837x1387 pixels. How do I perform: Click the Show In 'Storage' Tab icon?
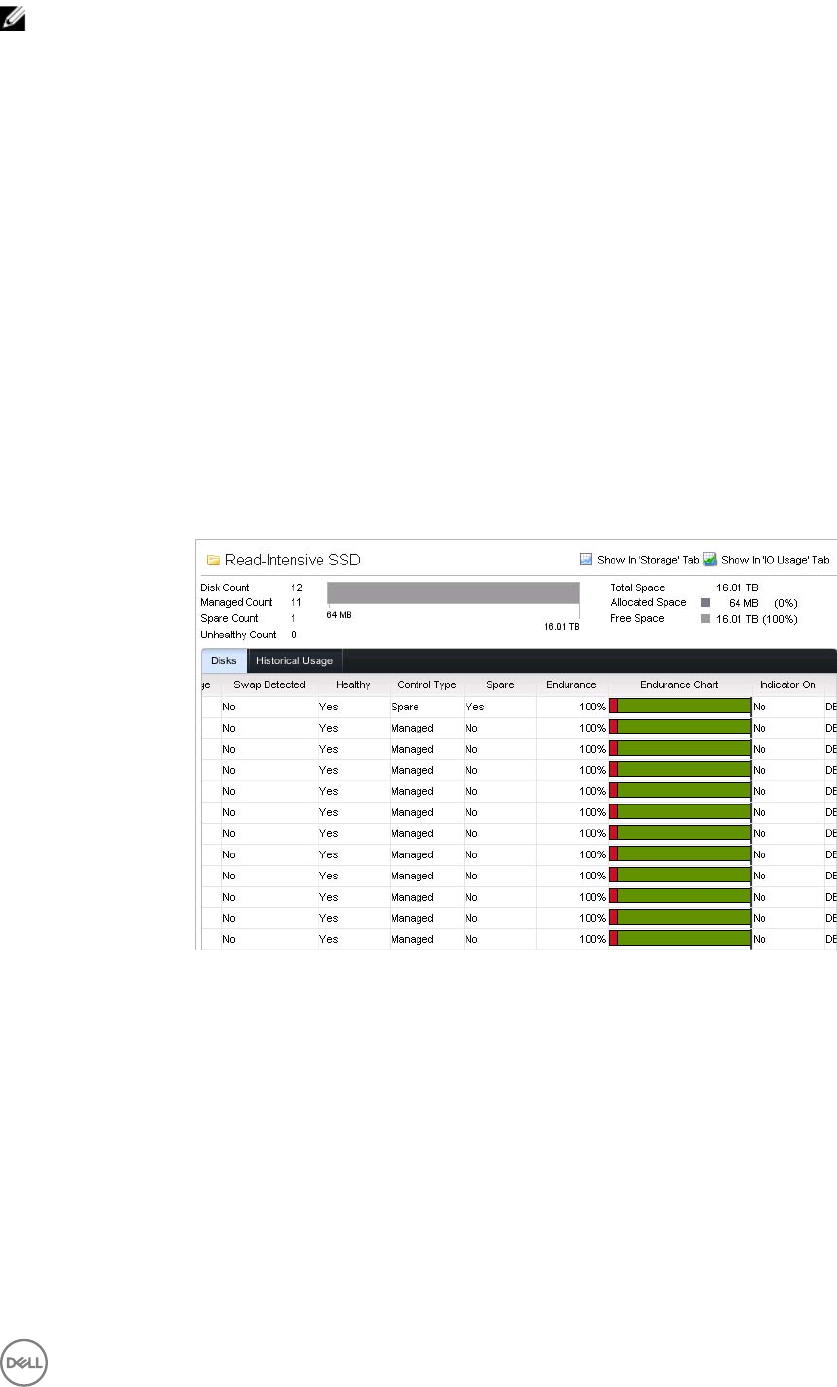(587, 560)
